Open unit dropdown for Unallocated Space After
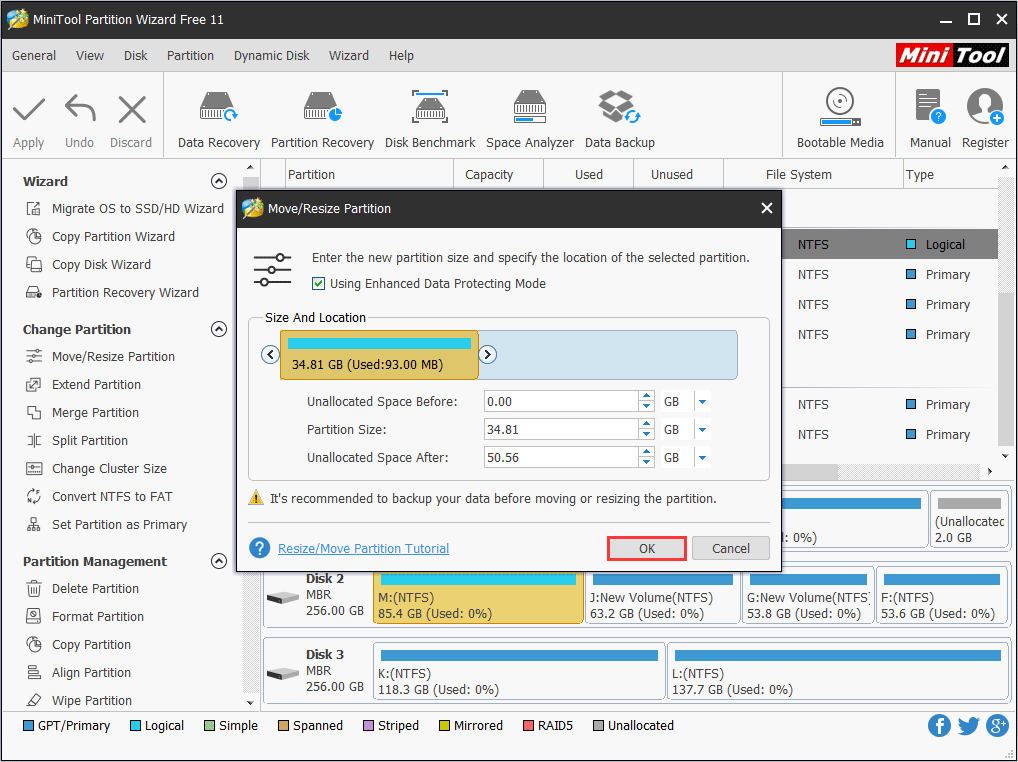Screen dimensions: 1018x762 pos(702,458)
